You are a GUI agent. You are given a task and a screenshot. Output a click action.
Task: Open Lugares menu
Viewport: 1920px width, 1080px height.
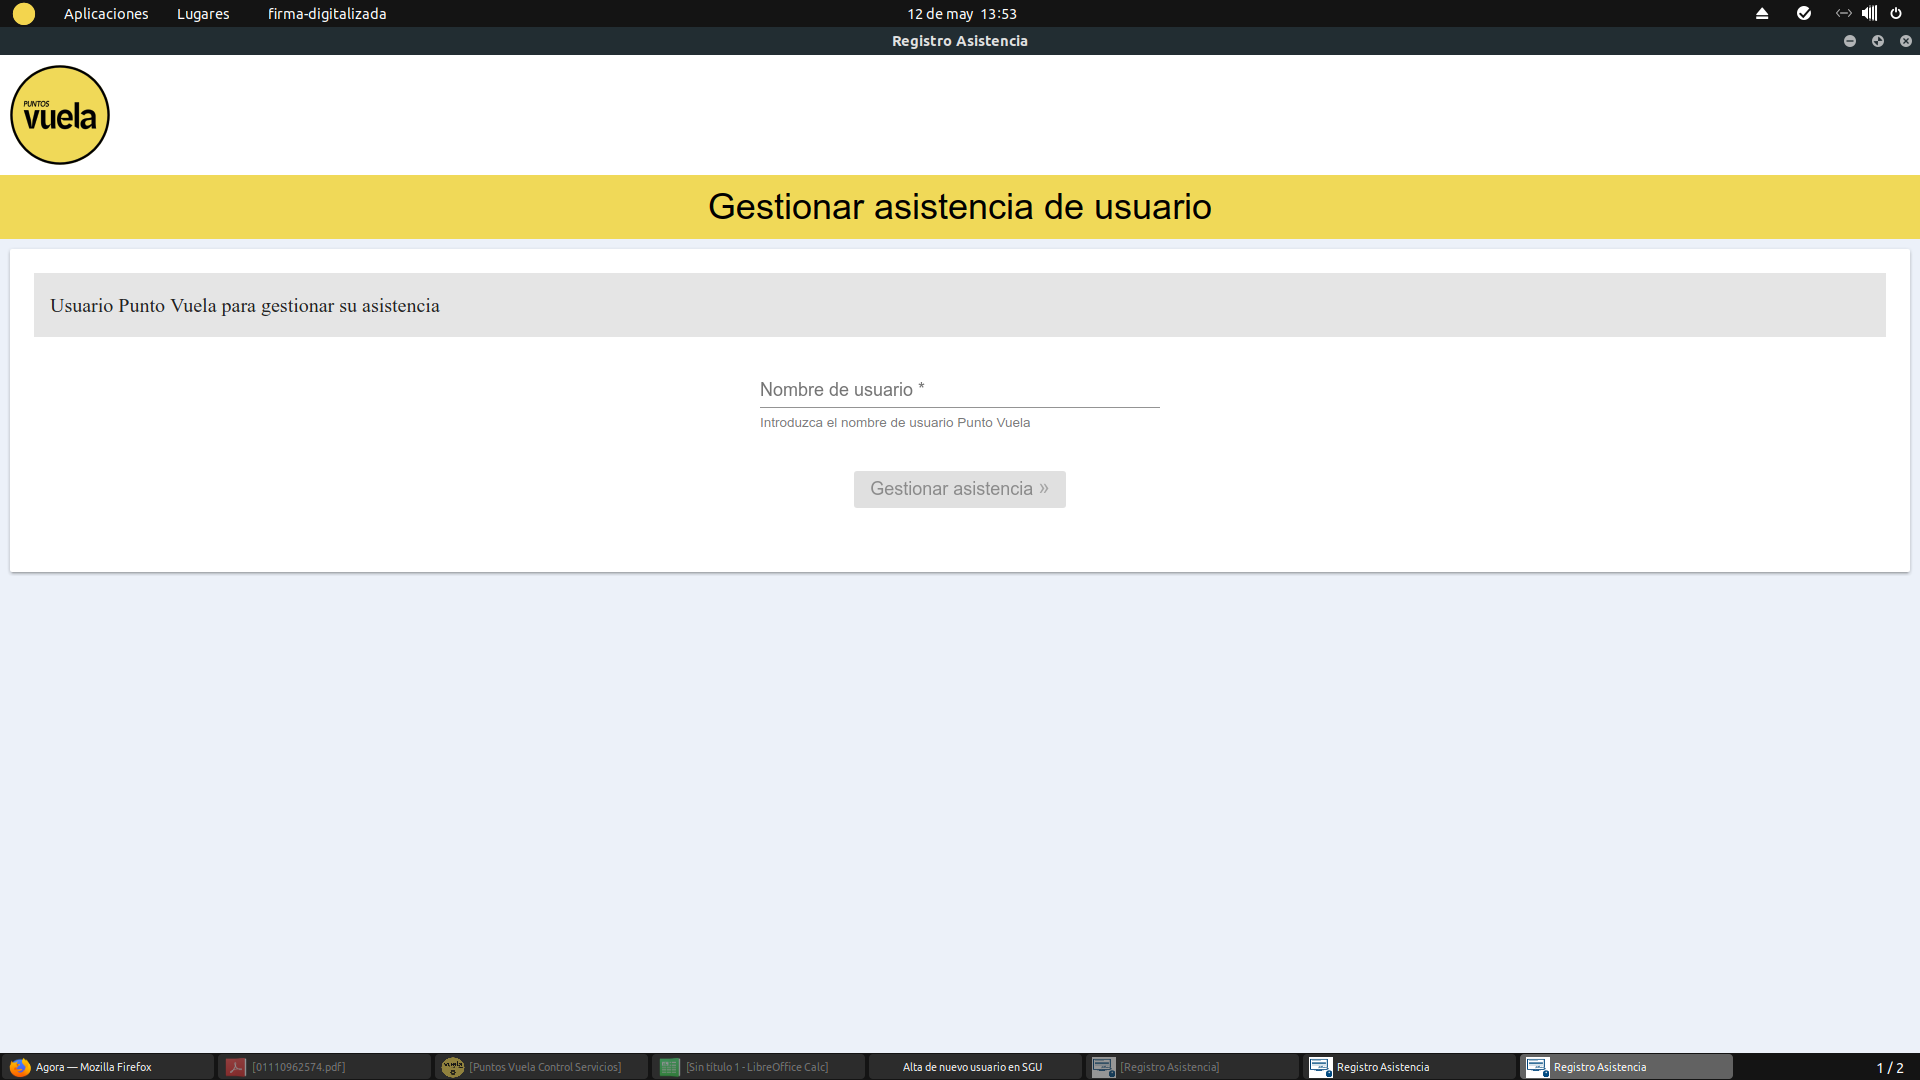pos(203,14)
